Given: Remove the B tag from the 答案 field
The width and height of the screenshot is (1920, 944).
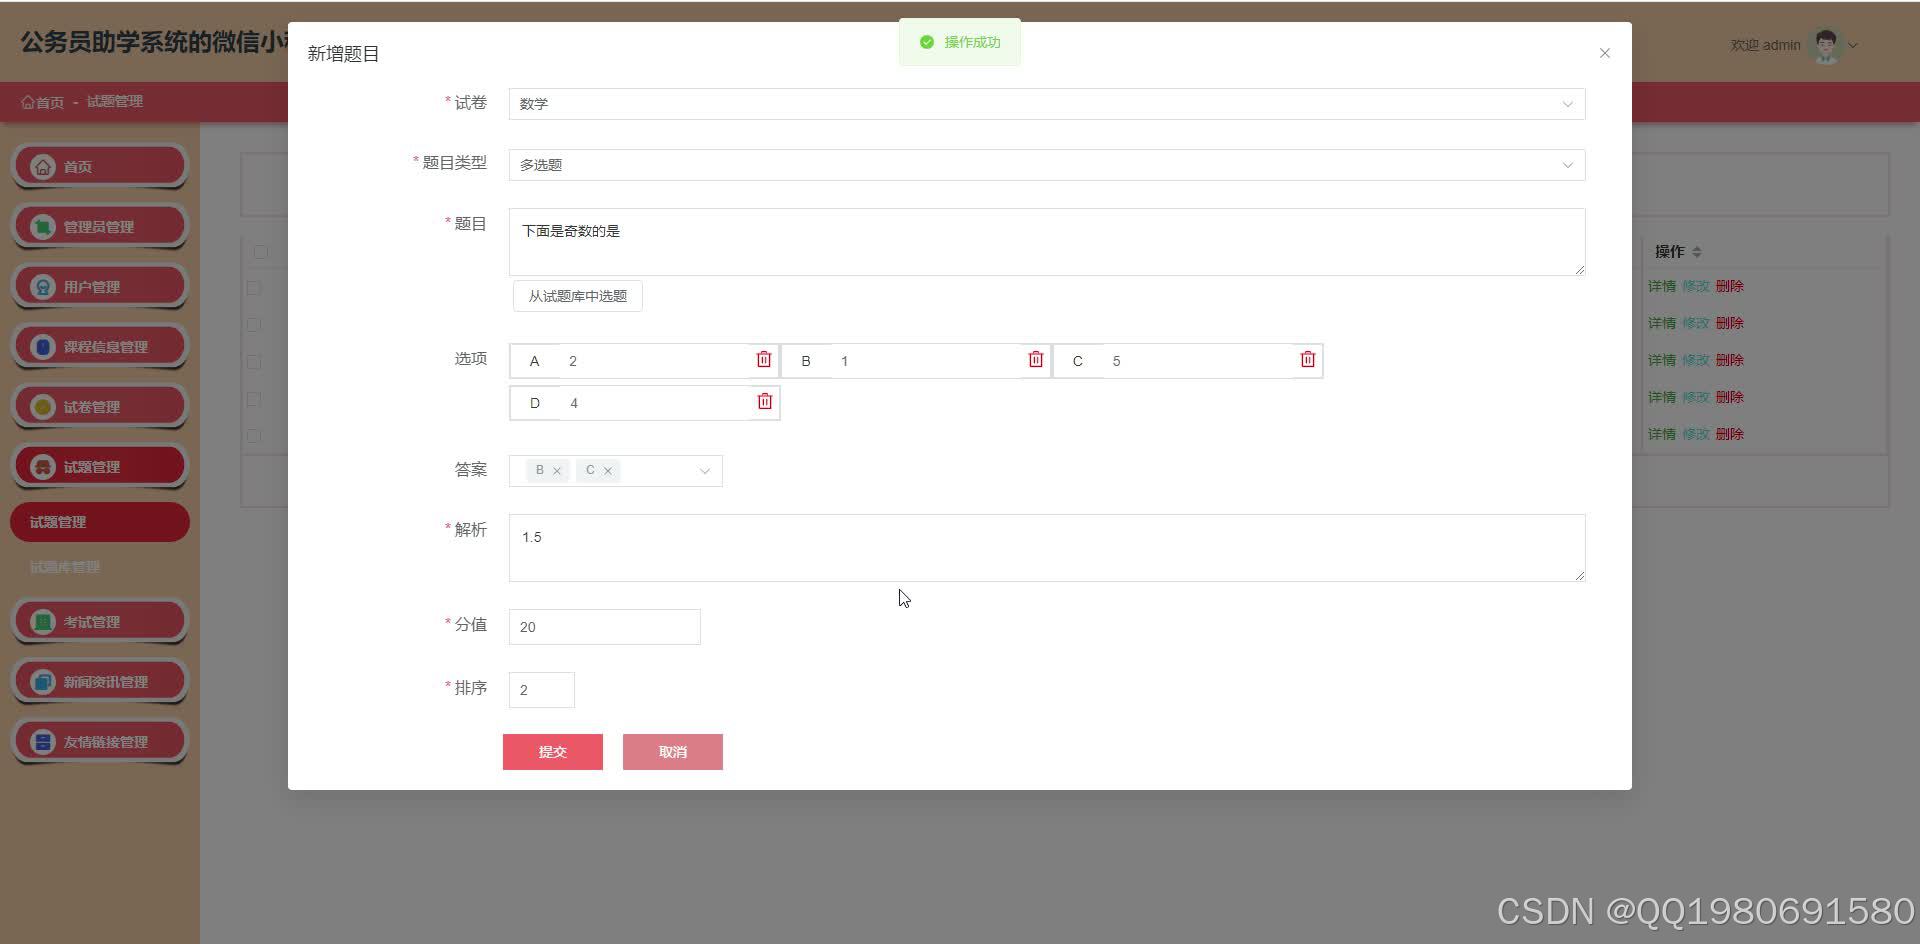Looking at the screenshot, I should click(x=558, y=470).
